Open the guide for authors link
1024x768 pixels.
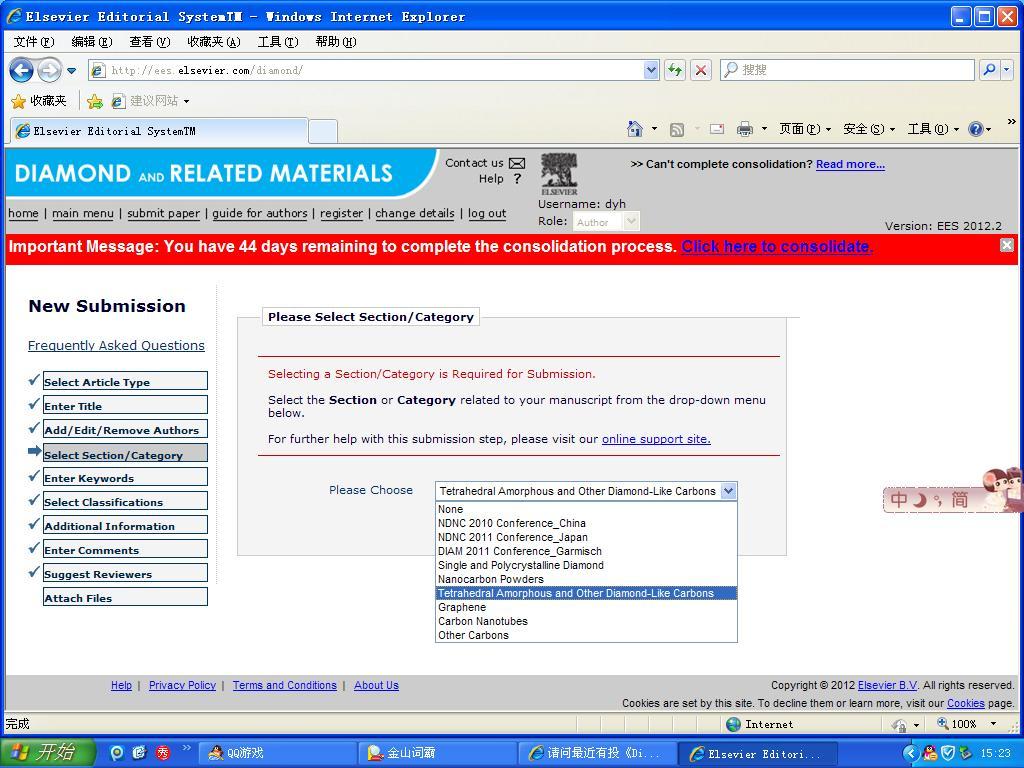click(260, 213)
